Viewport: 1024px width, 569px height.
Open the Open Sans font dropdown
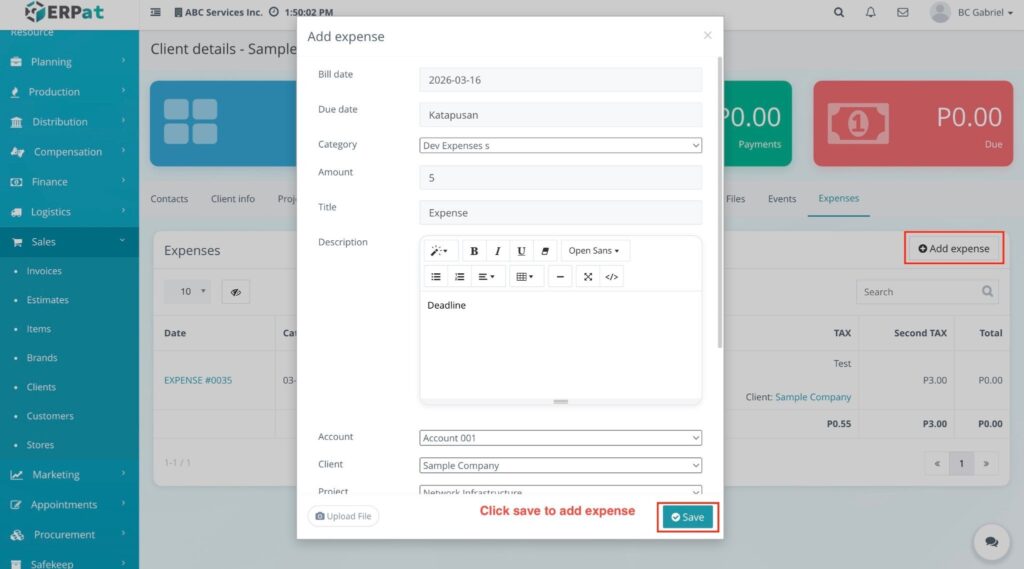pos(594,251)
